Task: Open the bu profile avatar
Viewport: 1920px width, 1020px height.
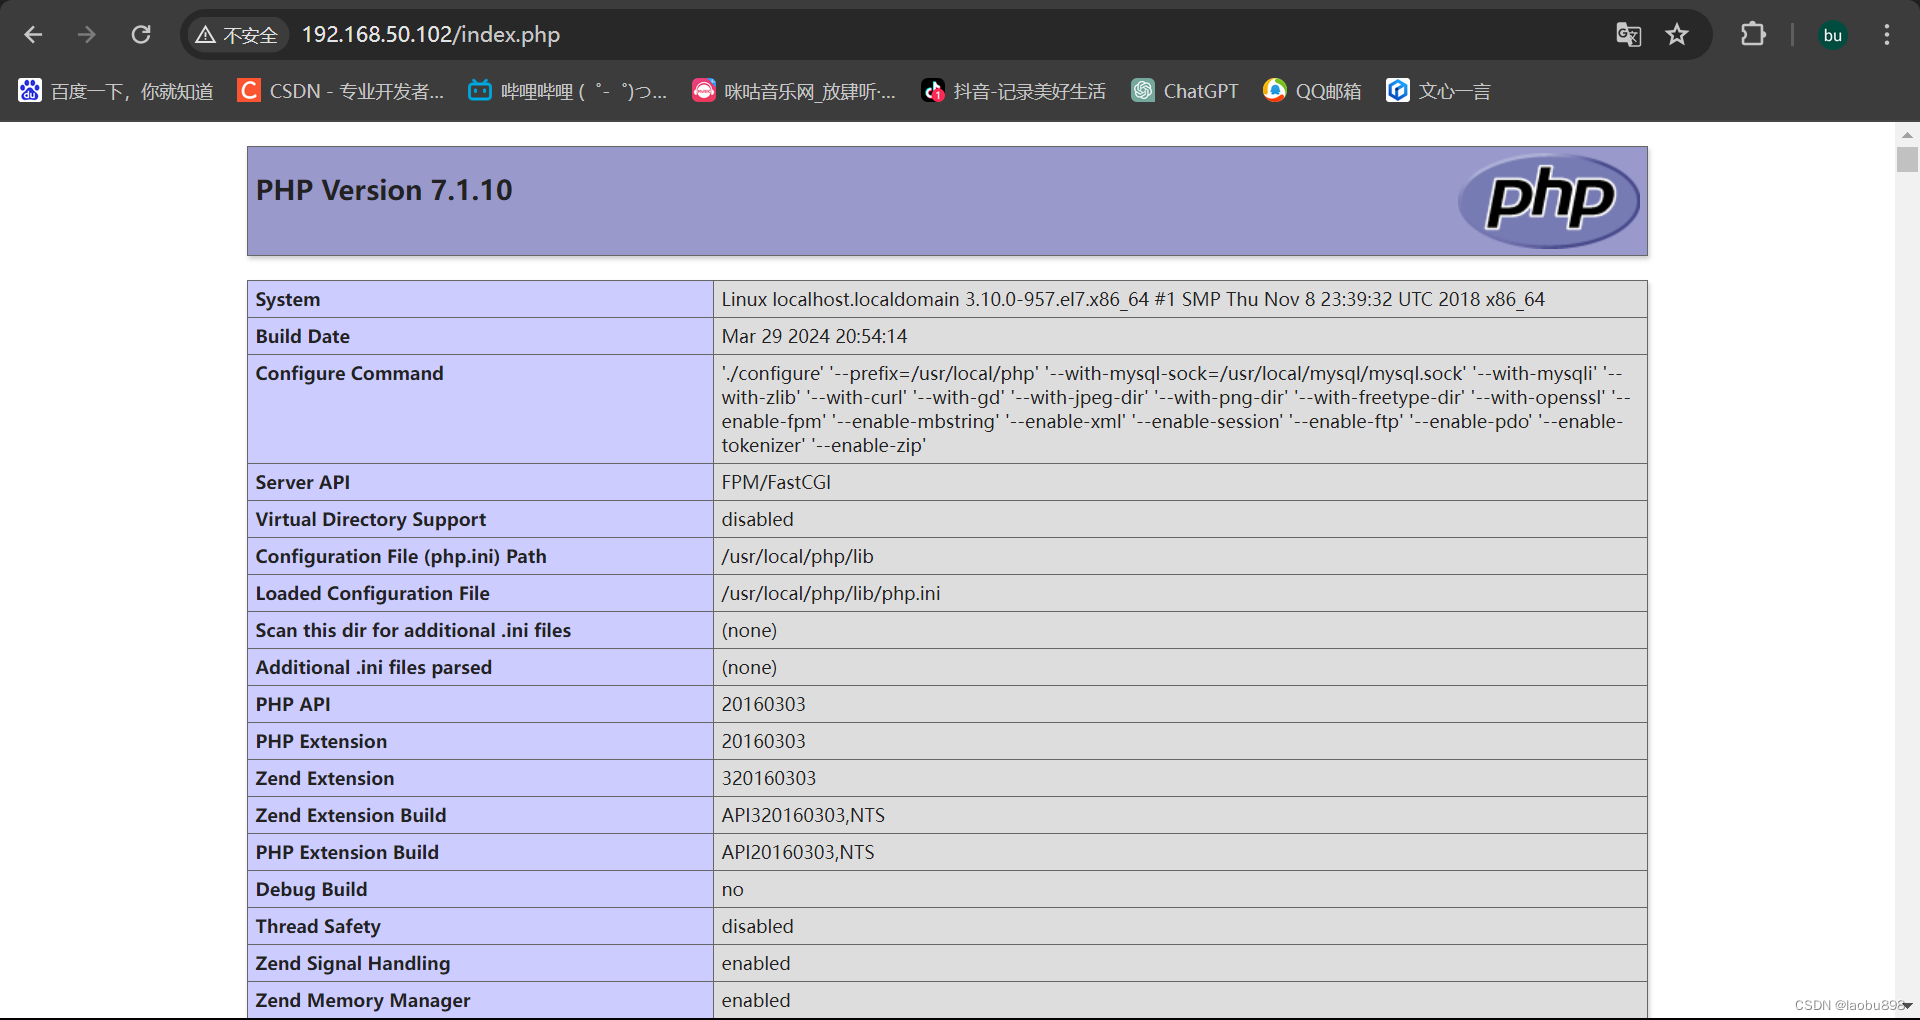Action: [1832, 35]
